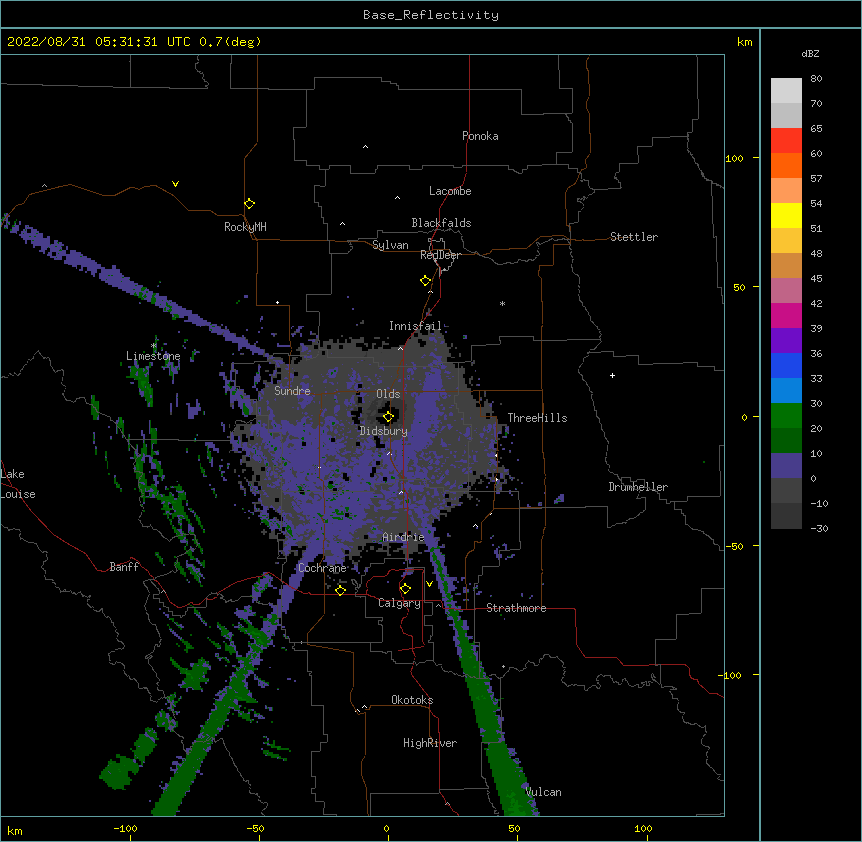This screenshot has width=862, height=842.
Task: Pick the royal blue 33–36 dBZ swatch
Action: pyautogui.click(x=786, y=365)
